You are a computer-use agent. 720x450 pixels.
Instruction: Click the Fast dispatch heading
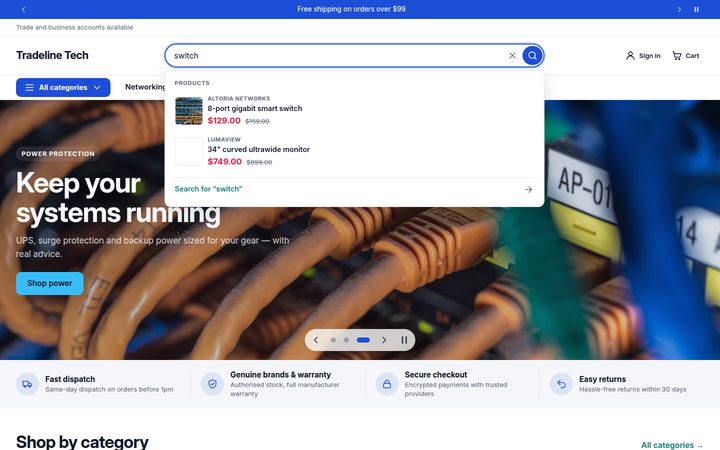[70, 379]
